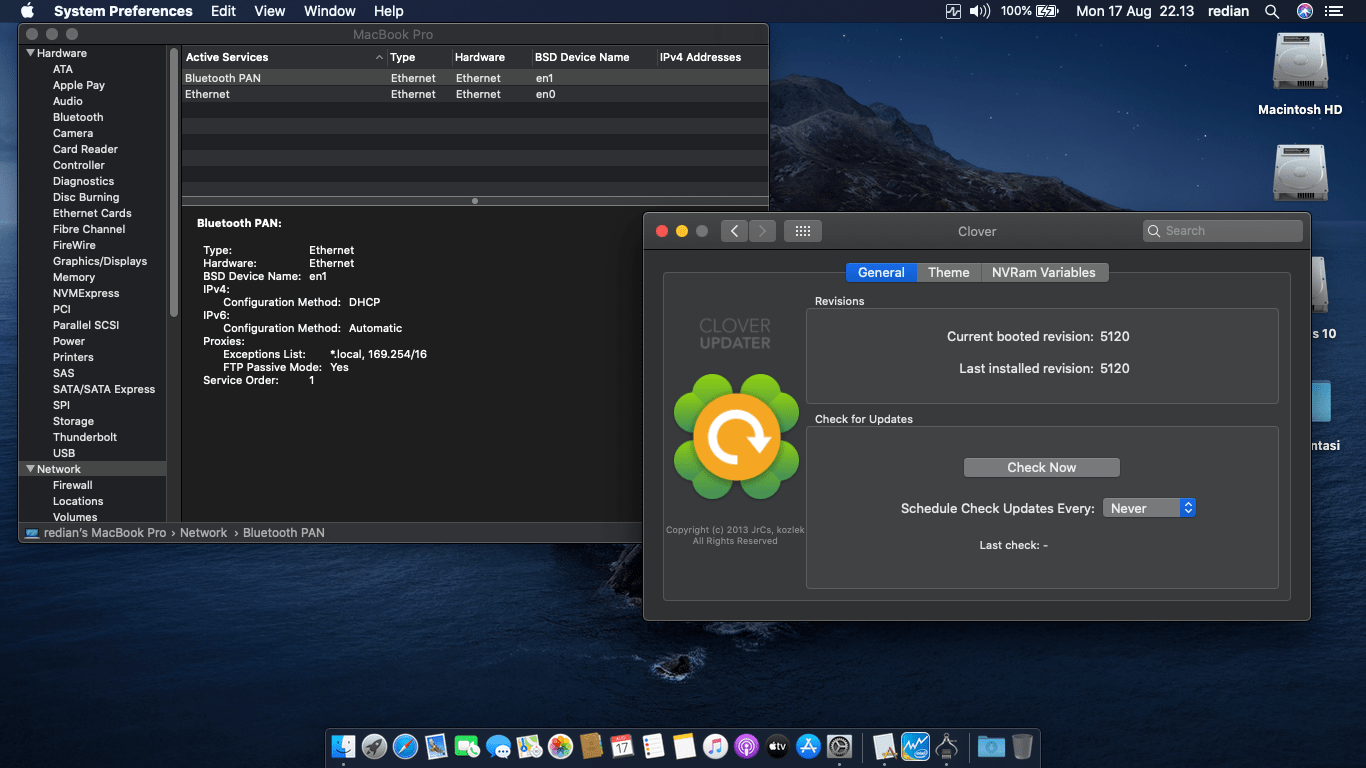Screen dimensions: 1366x768
Task: Open Apple TV in the Dock
Action: click(x=777, y=746)
